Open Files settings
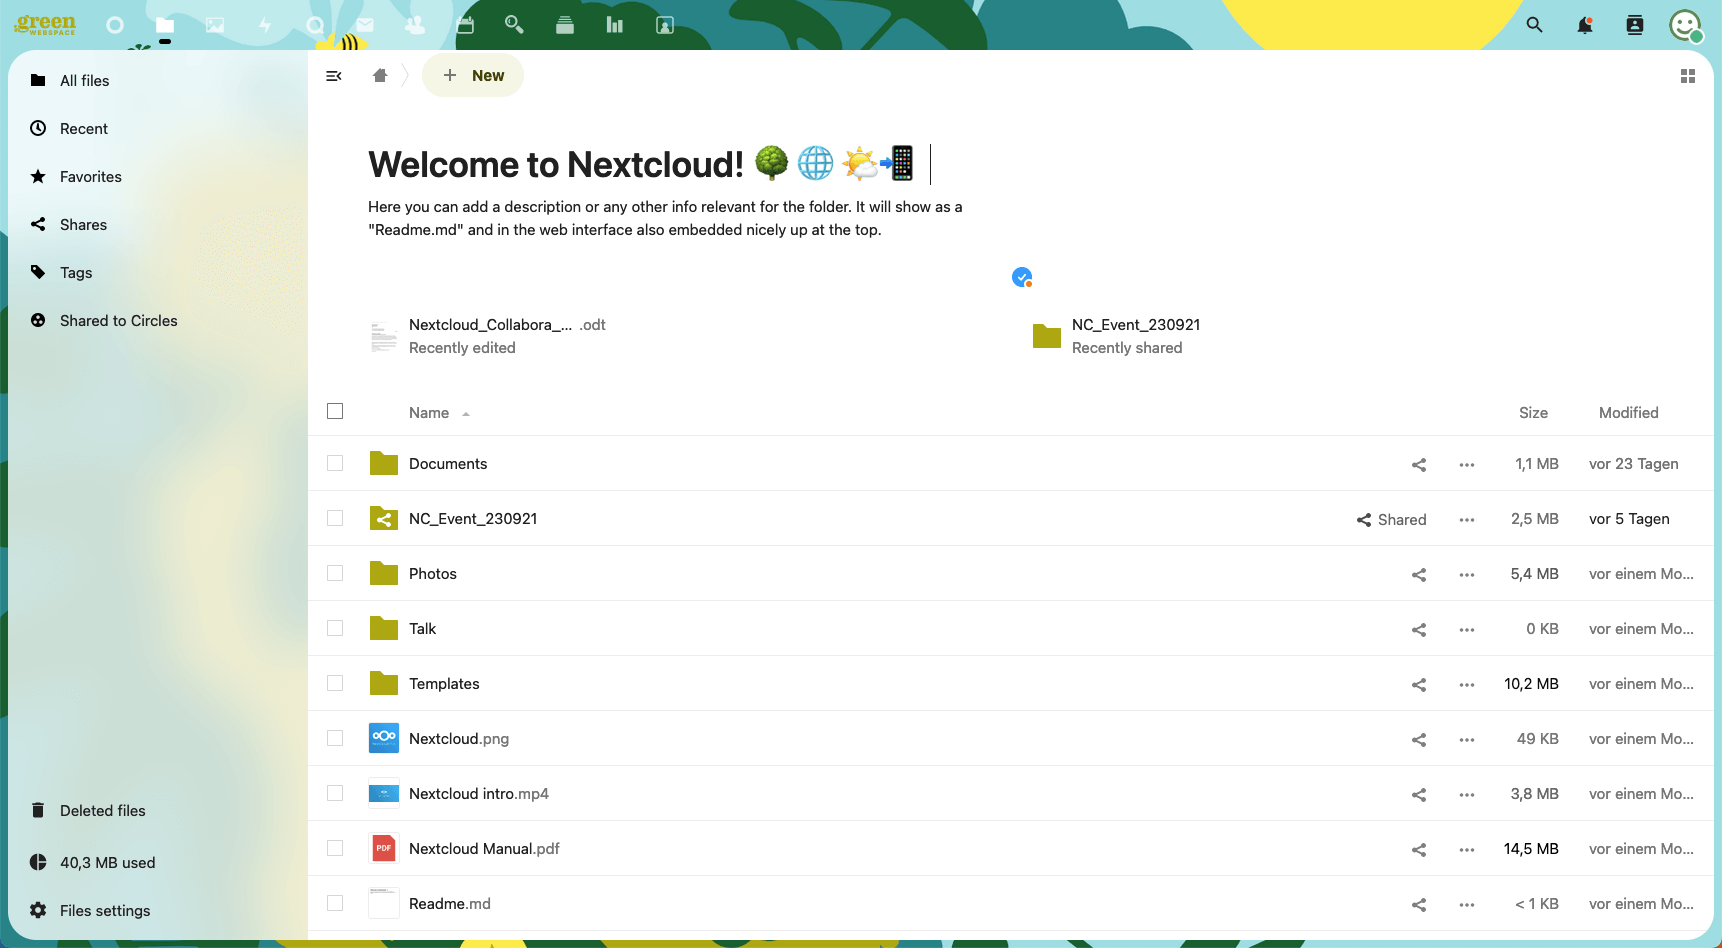 [x=158, y=911]
